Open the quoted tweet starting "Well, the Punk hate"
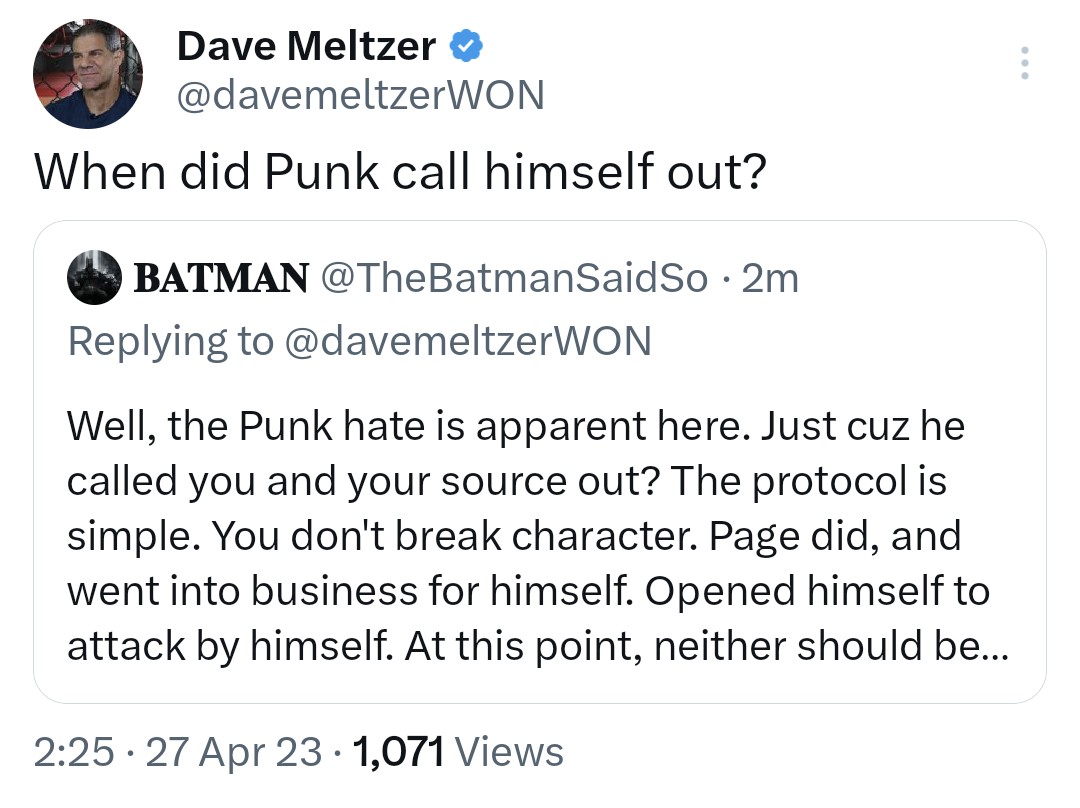 point(540,482)
